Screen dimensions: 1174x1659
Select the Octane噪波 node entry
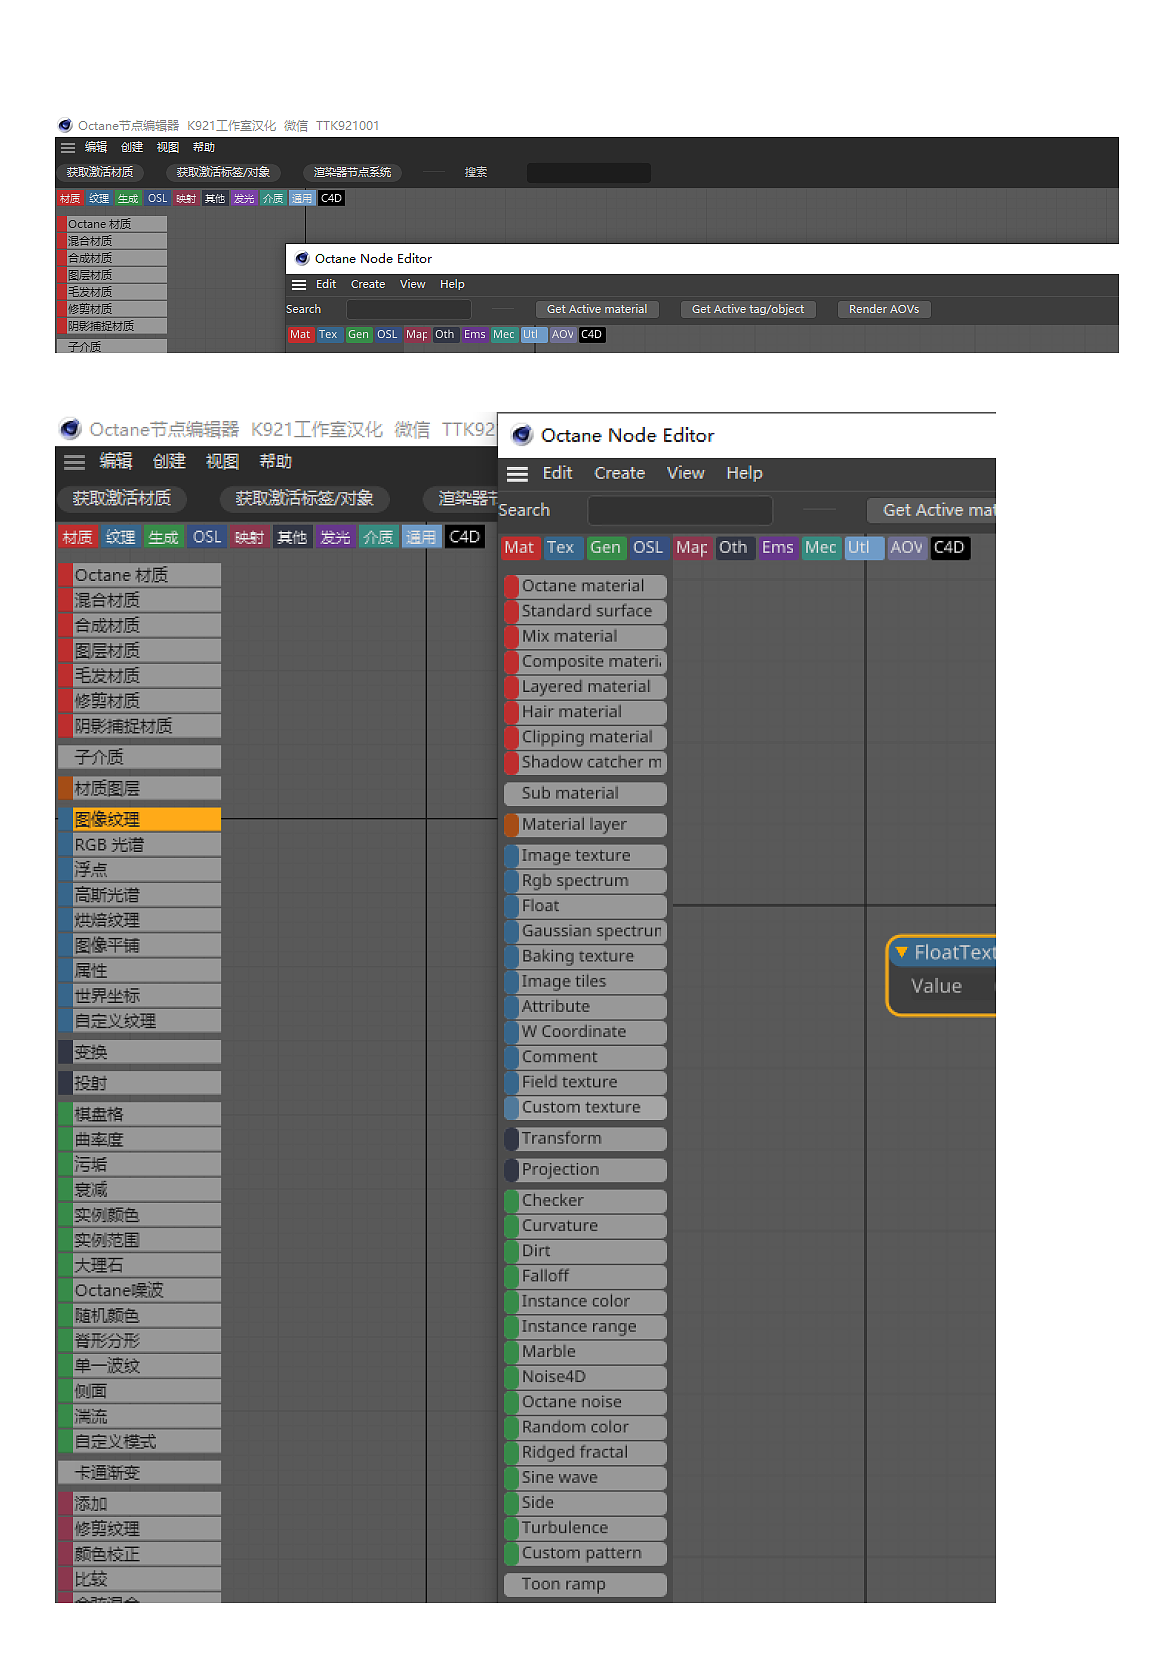(x=140, y=1290)
